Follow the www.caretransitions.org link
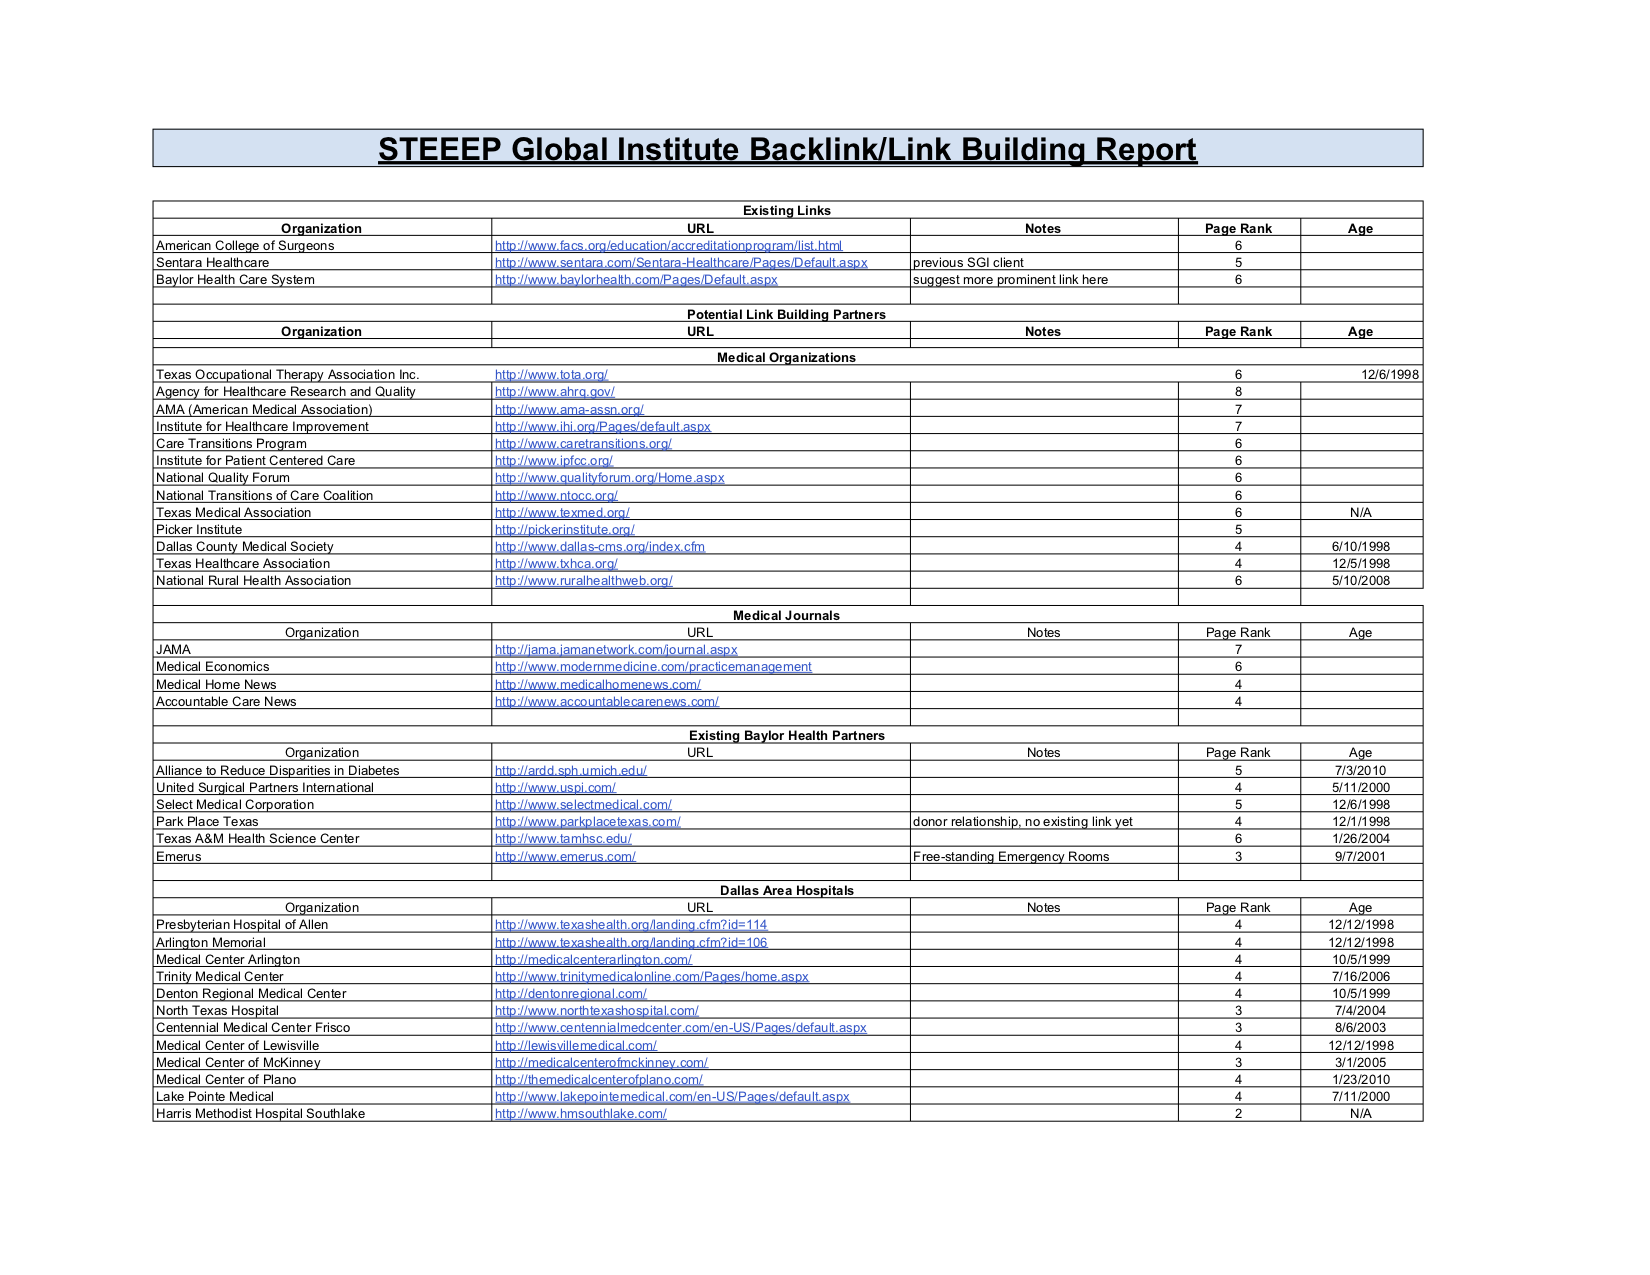Image resolution: width=1650 pixels, height=1275 pixels. click(583, 443)
